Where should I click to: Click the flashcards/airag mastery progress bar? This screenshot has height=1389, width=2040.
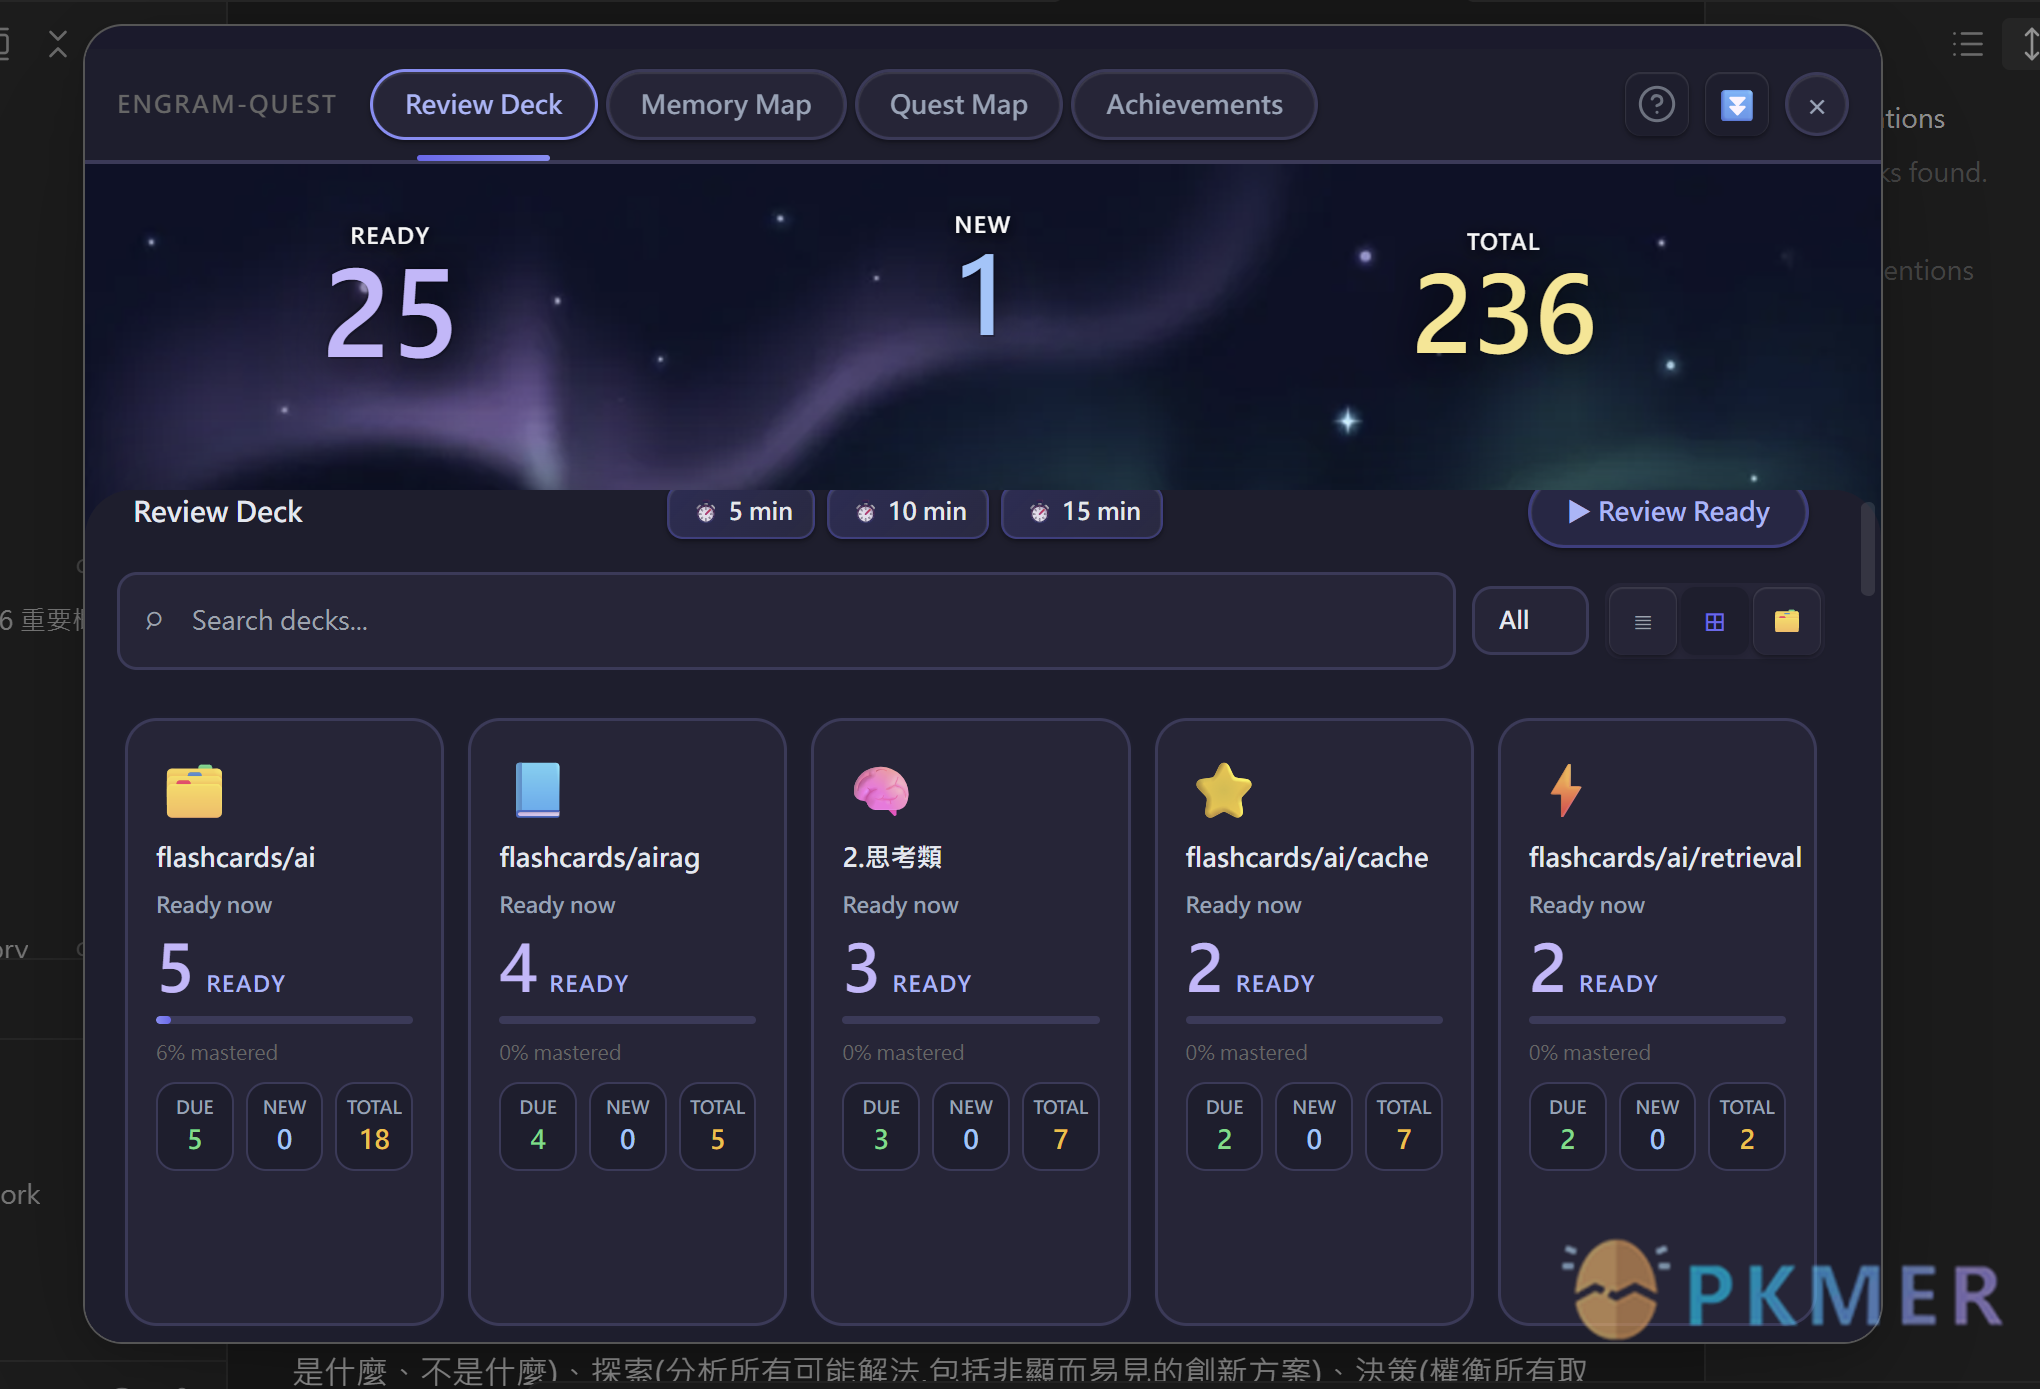tap(627, 1020)
